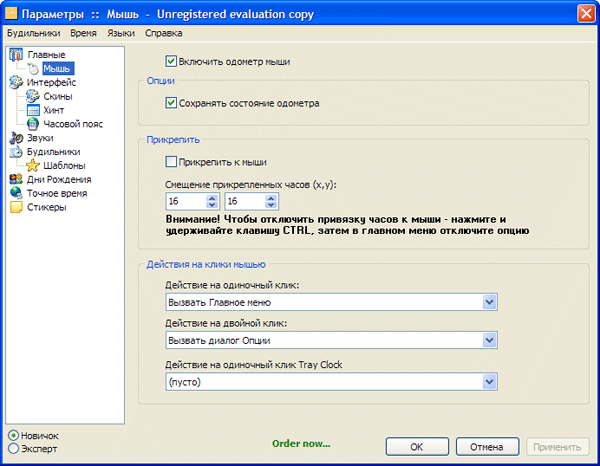Open the Время menu
Screen dimensions: 600x466
(x=83, y=33)
